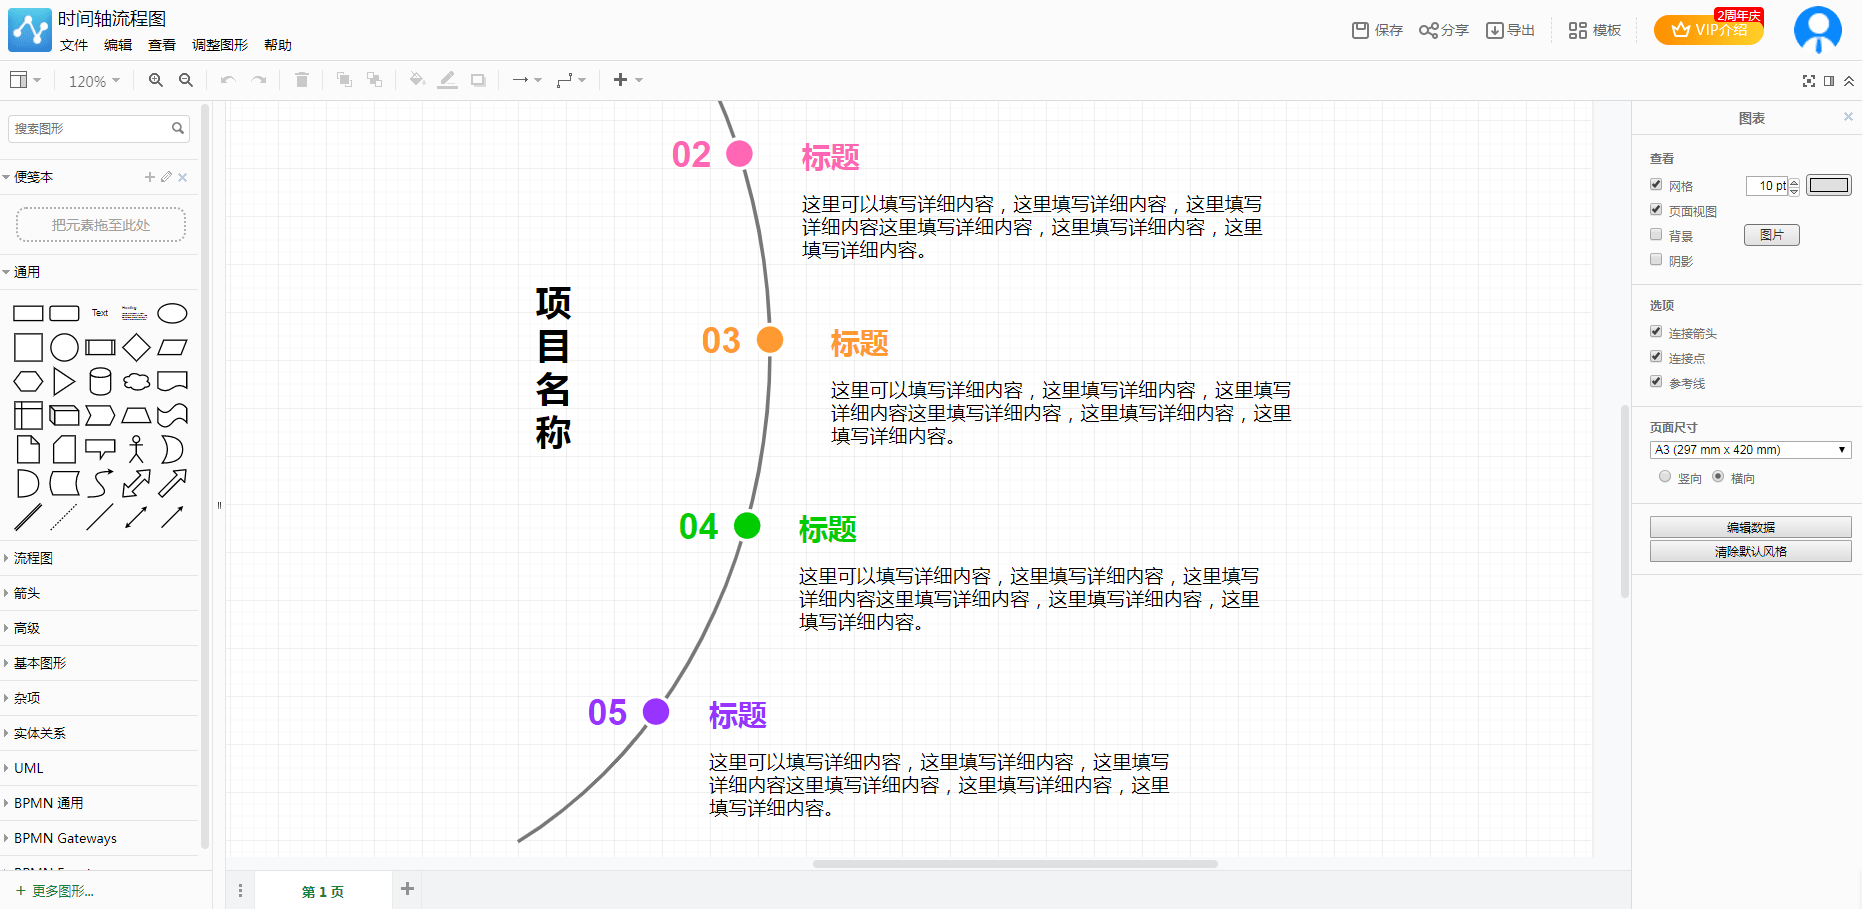Select the Zoom In magnifier icon
This screenshot has height=909, width=1862.
pyautogui.click(x=156, y=80)
